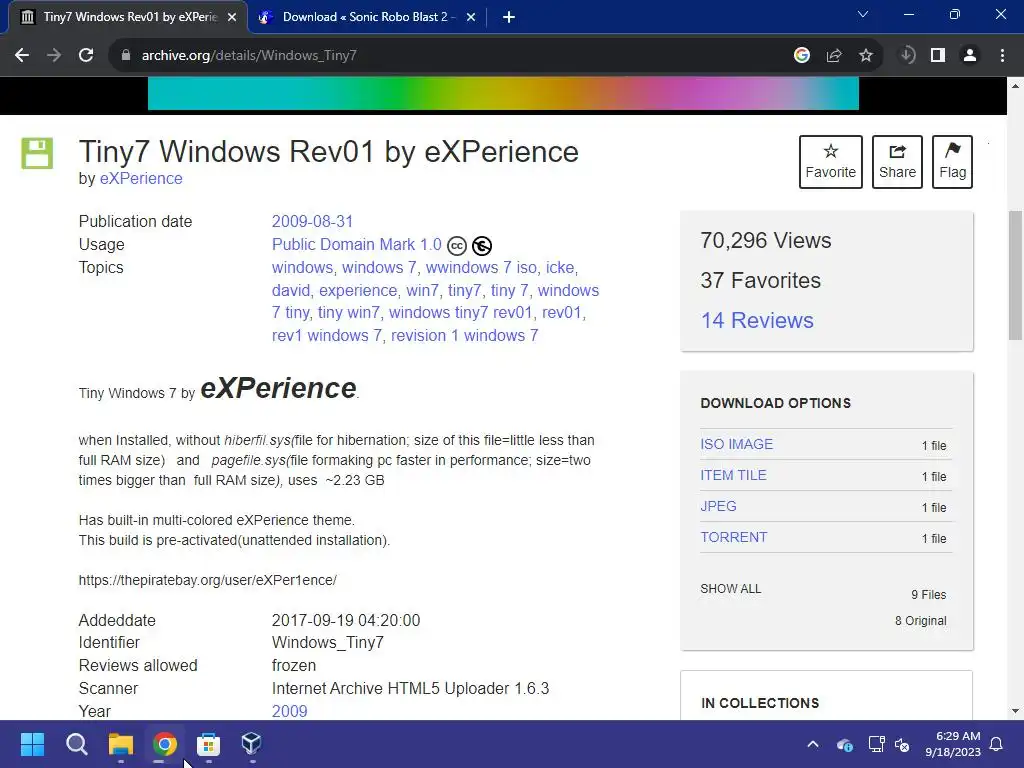Open File Explorer from the taskbar
1024x768 pixels.
[x=121, y=744]
